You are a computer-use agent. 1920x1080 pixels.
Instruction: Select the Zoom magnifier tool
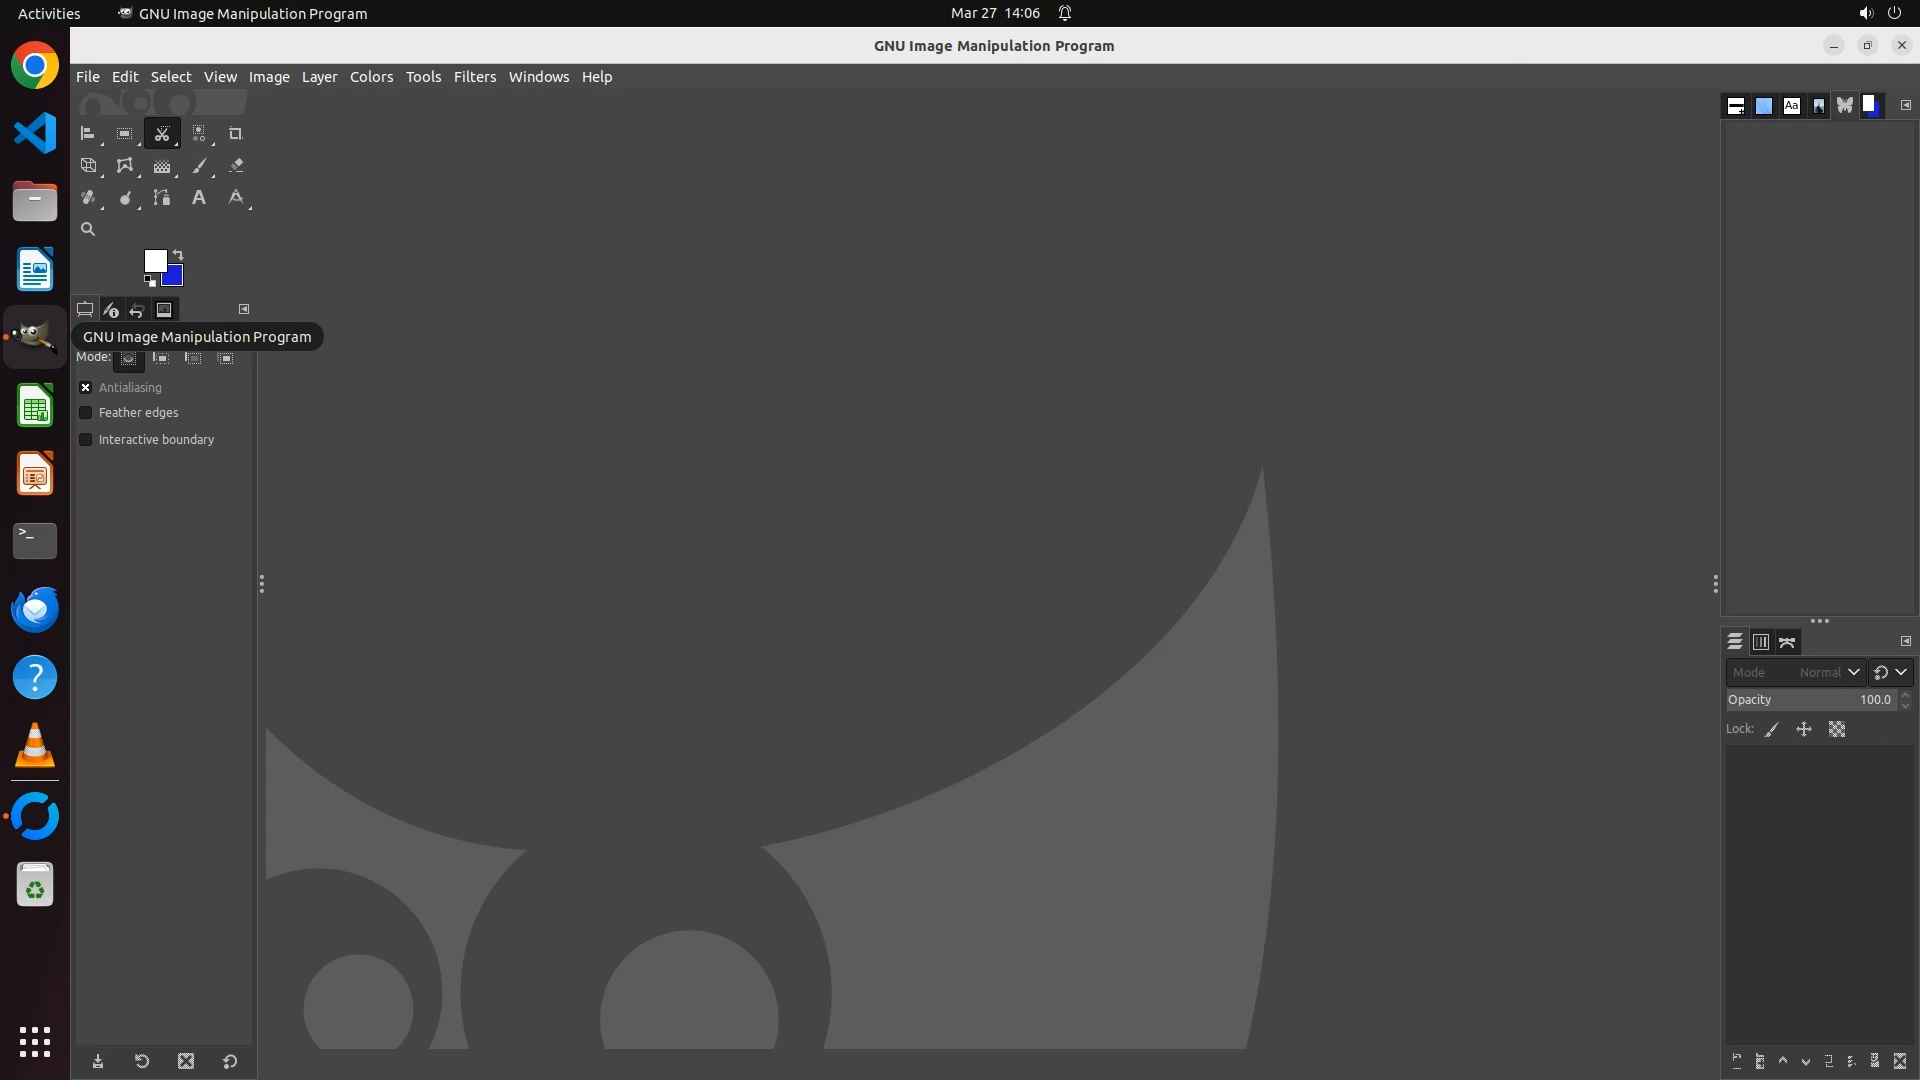click(x=88, y=229)
